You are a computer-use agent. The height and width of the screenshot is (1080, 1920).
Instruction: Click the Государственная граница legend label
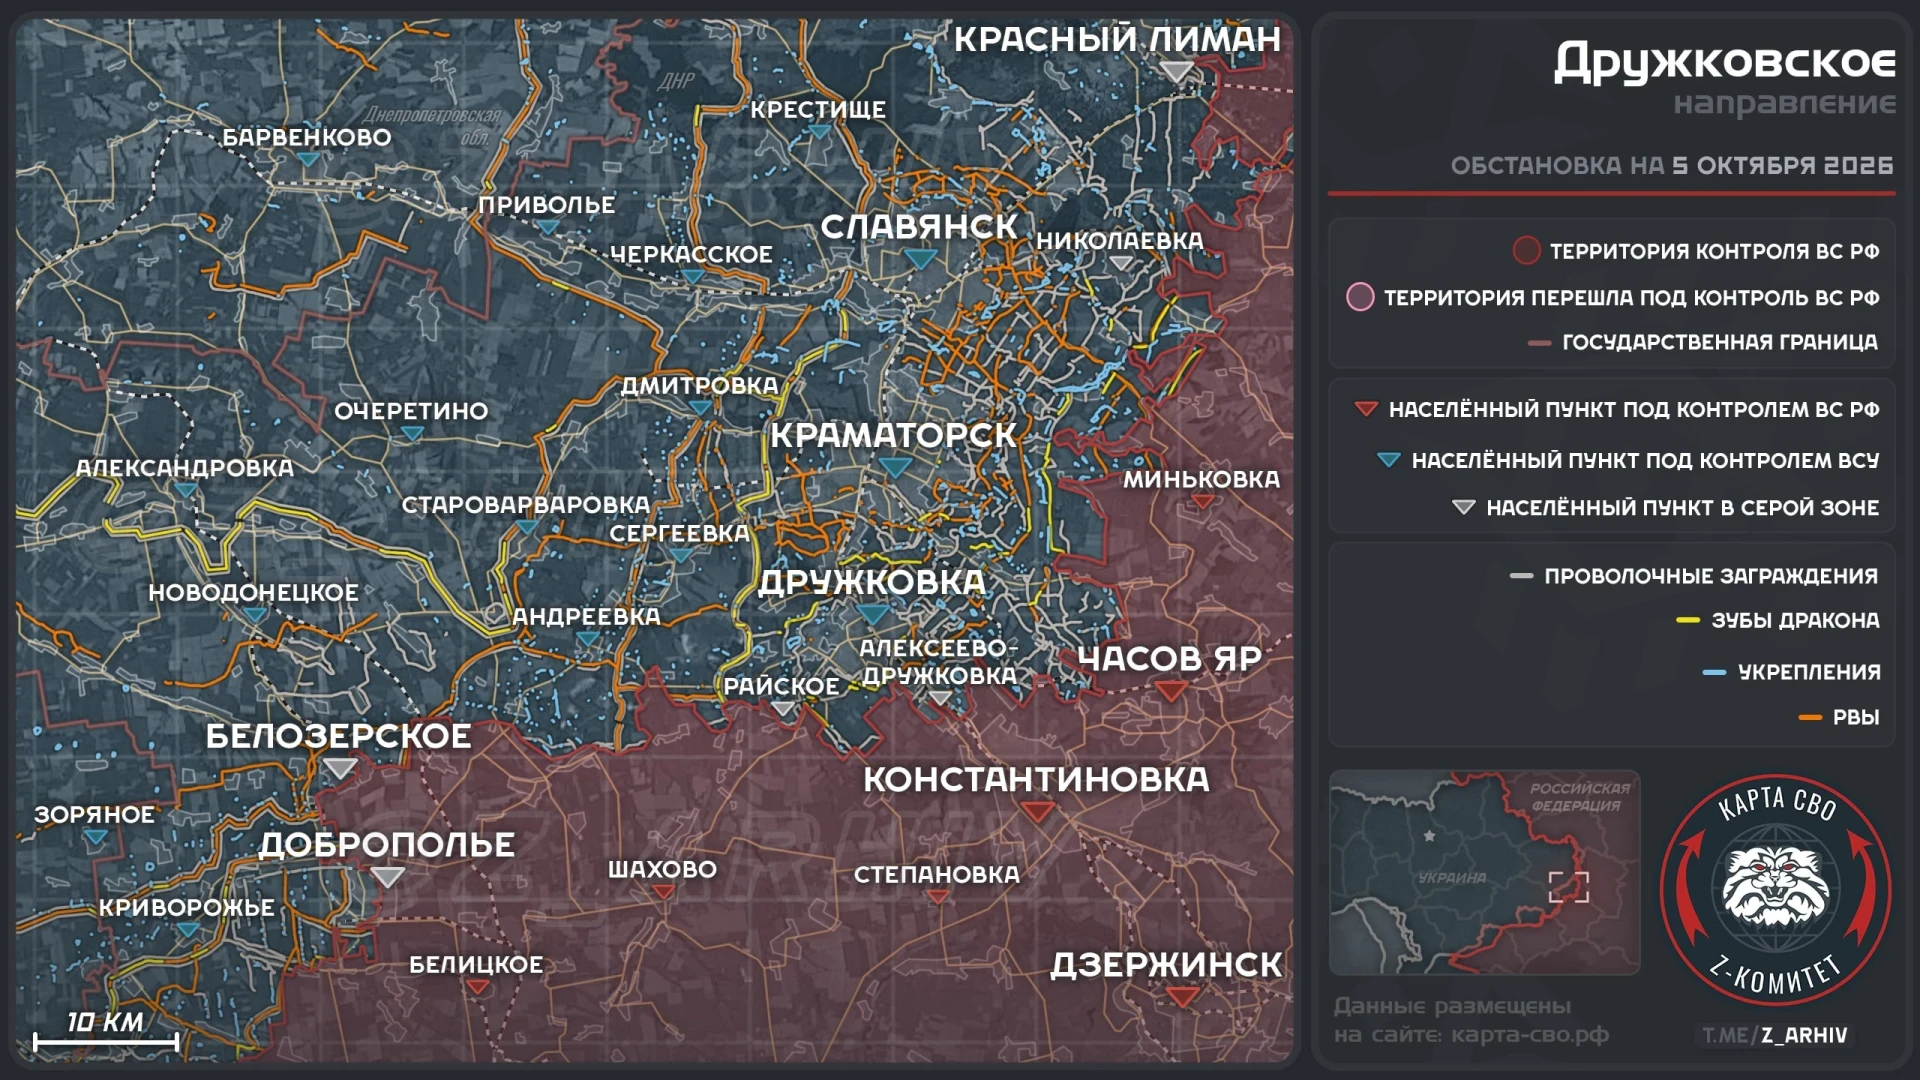pos(1720,342)
